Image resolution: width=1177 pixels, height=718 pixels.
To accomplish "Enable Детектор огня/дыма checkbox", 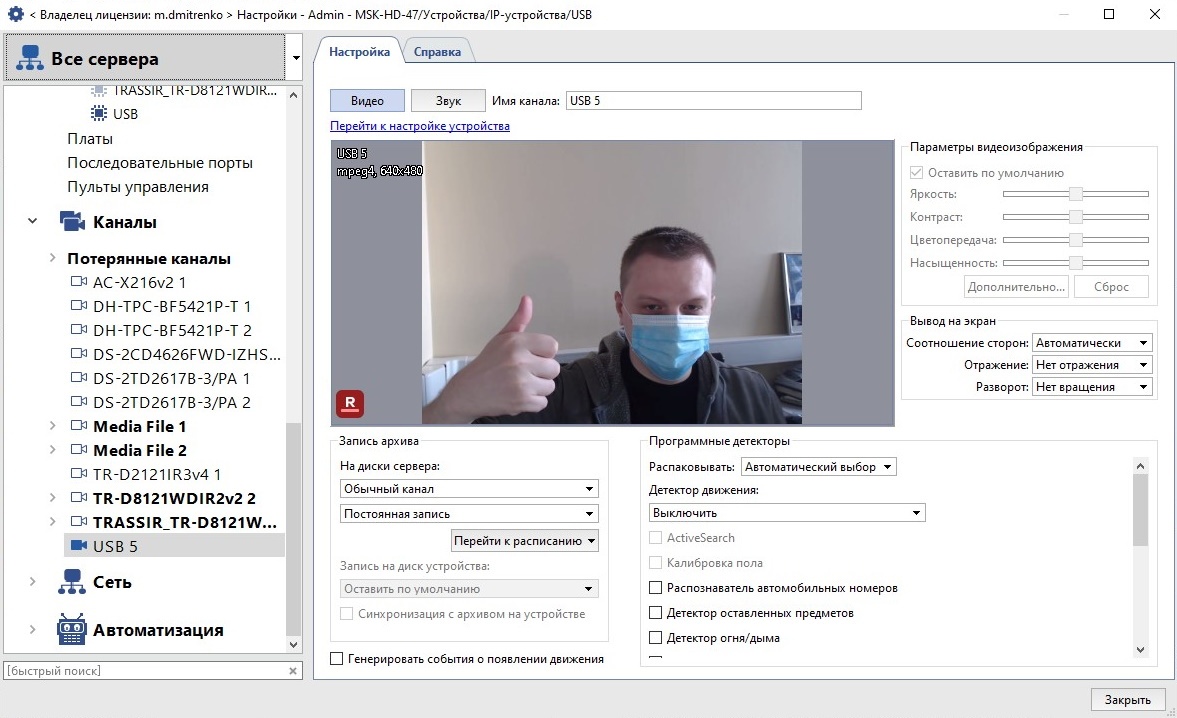I will click(655, 638).
